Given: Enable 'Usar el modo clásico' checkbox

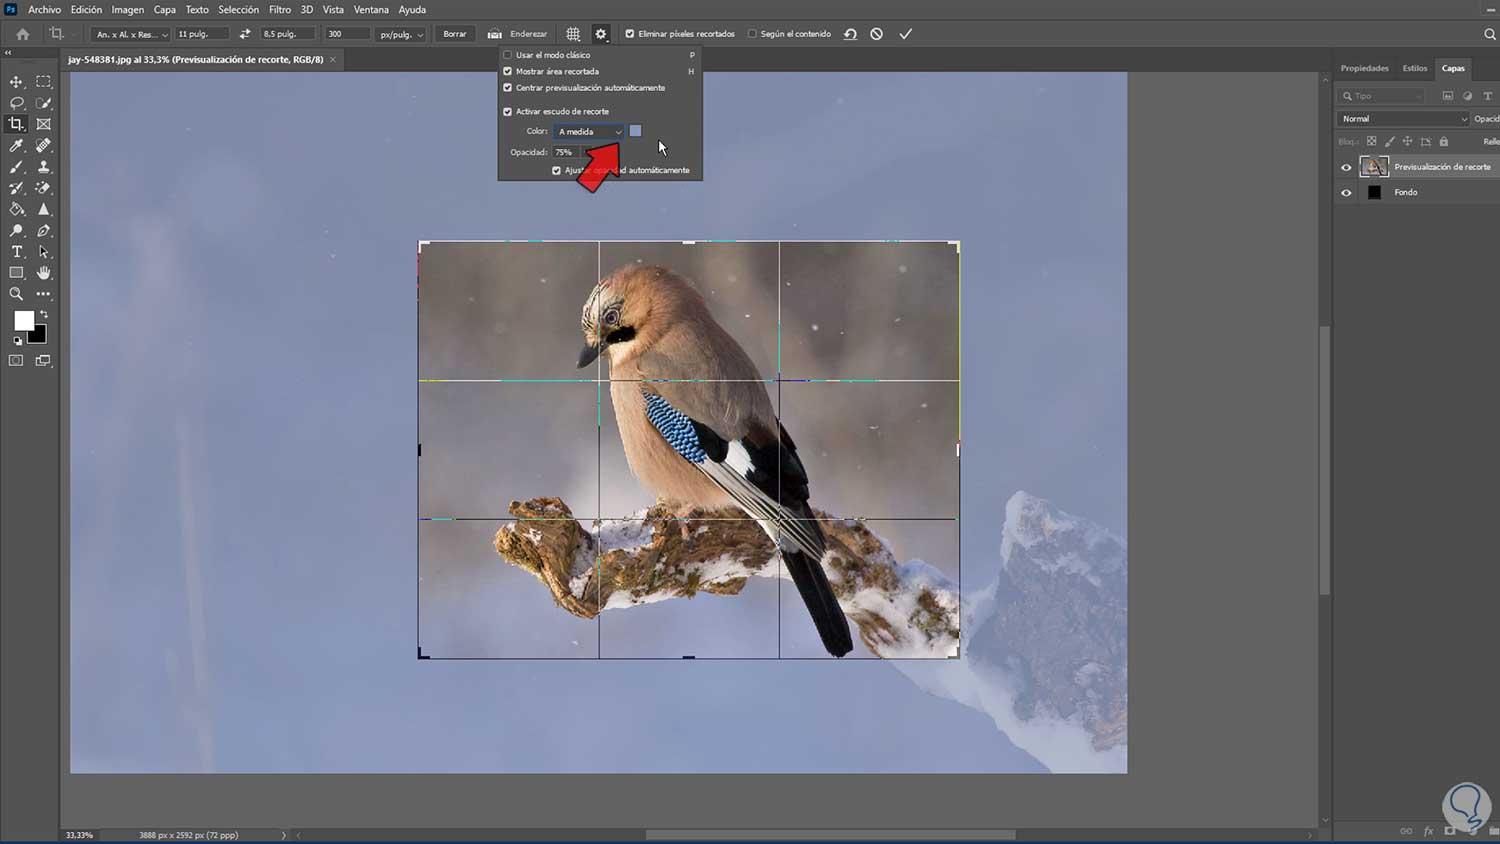Looking at the screenshot, I should coord(508,55).
